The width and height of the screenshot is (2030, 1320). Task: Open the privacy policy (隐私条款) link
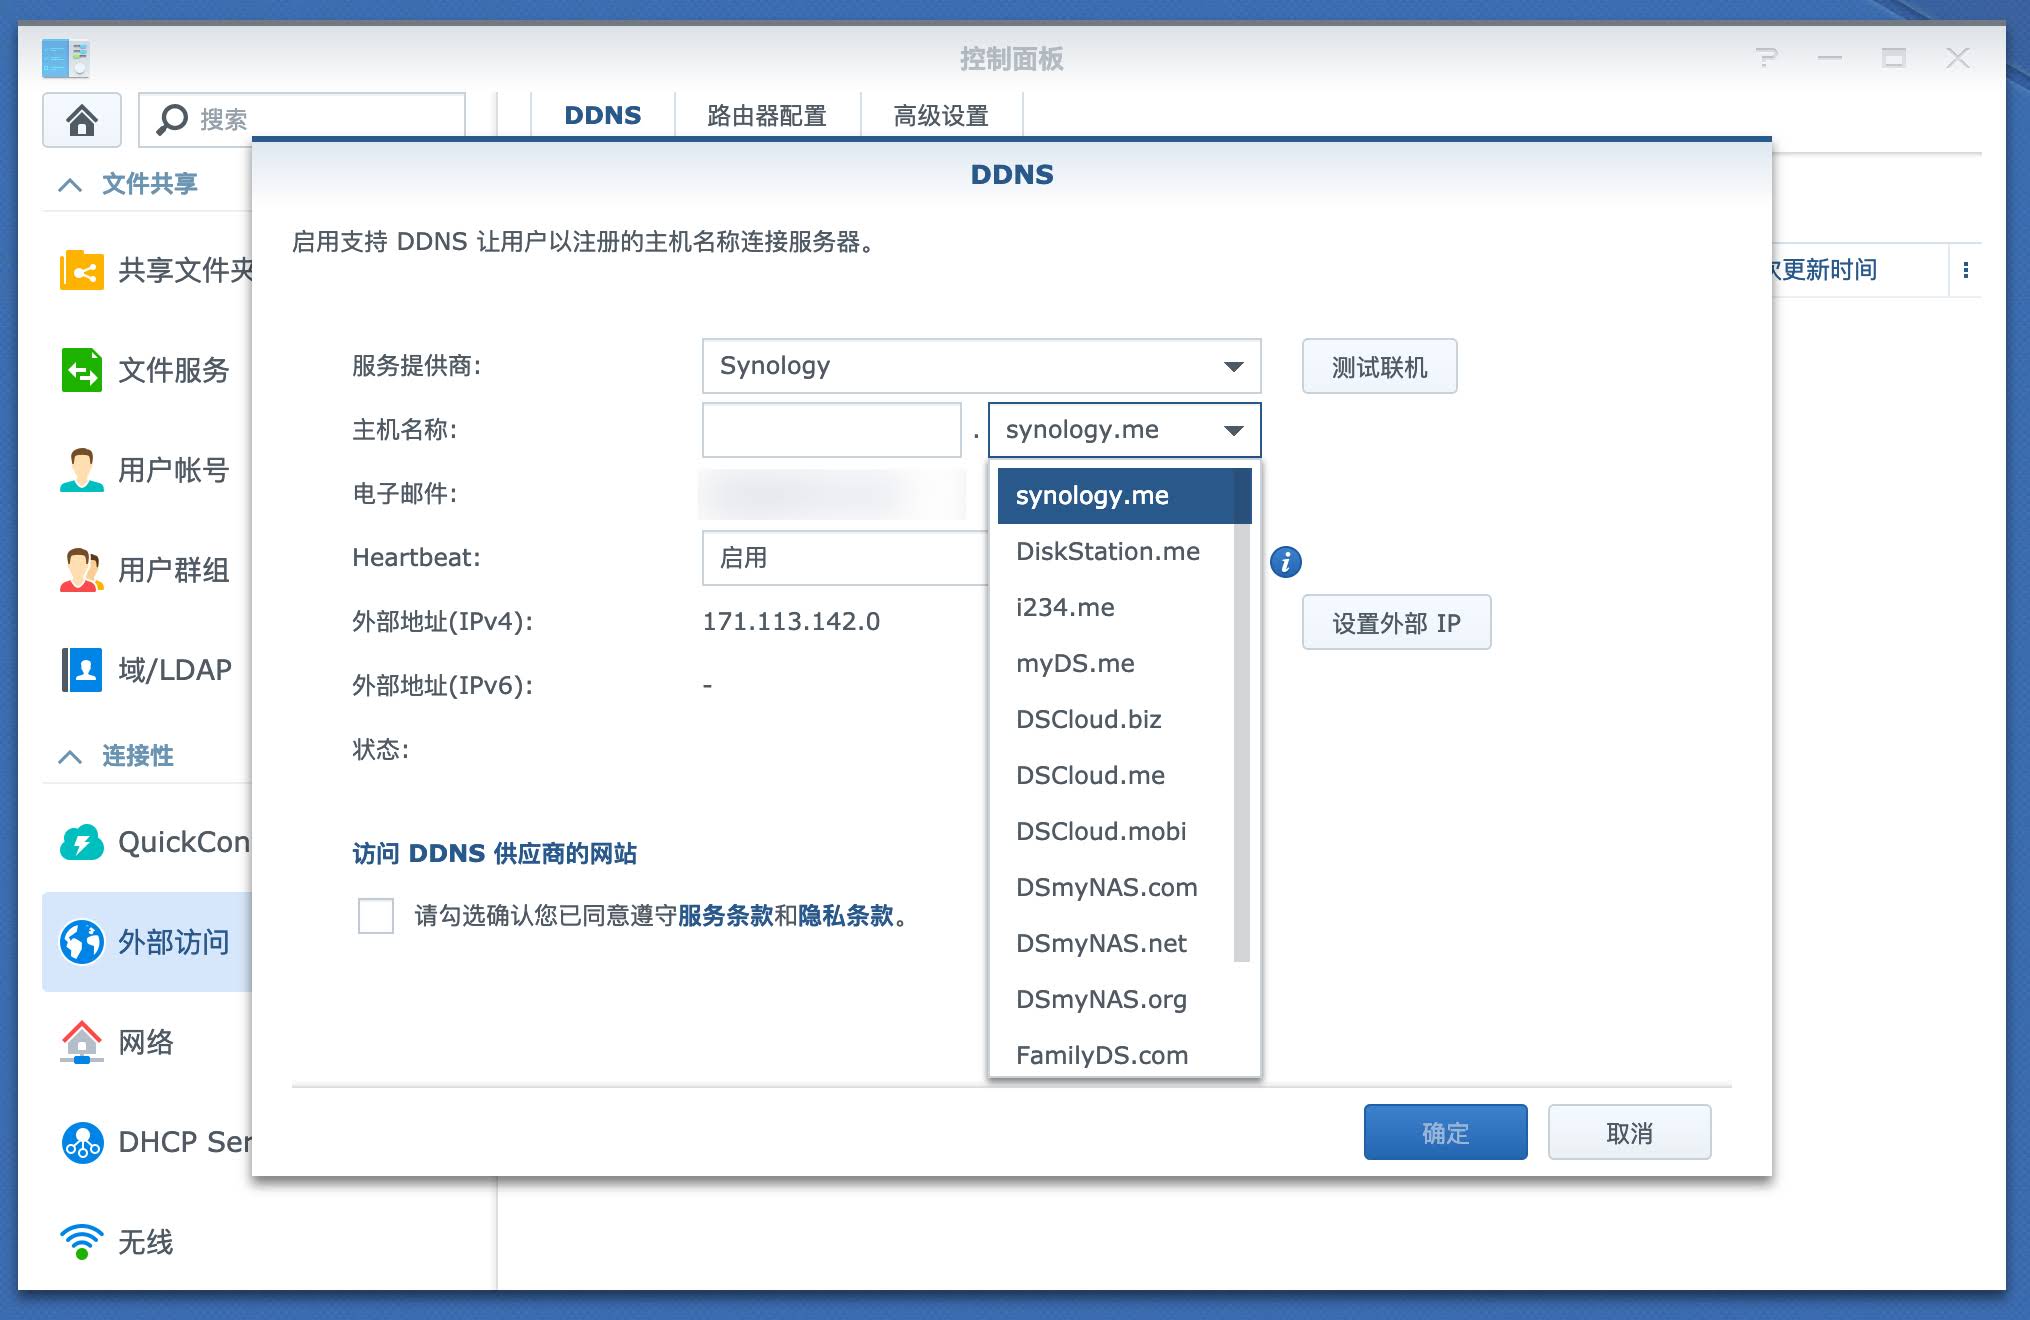tap(845, 915)
